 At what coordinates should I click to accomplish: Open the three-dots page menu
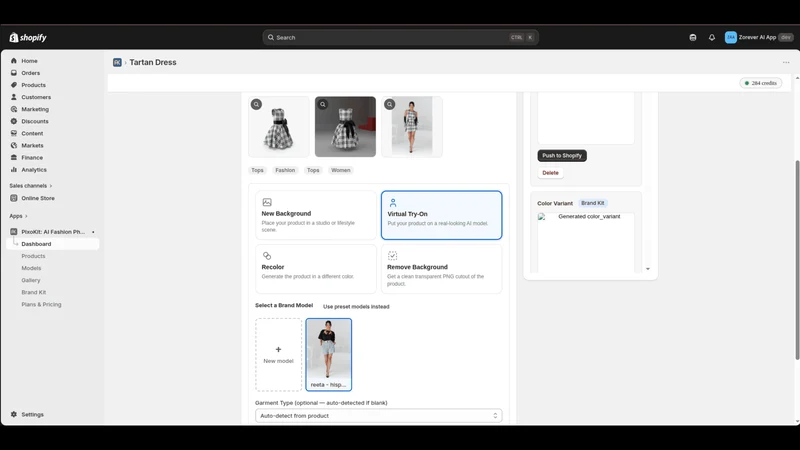tap(786, 62)
